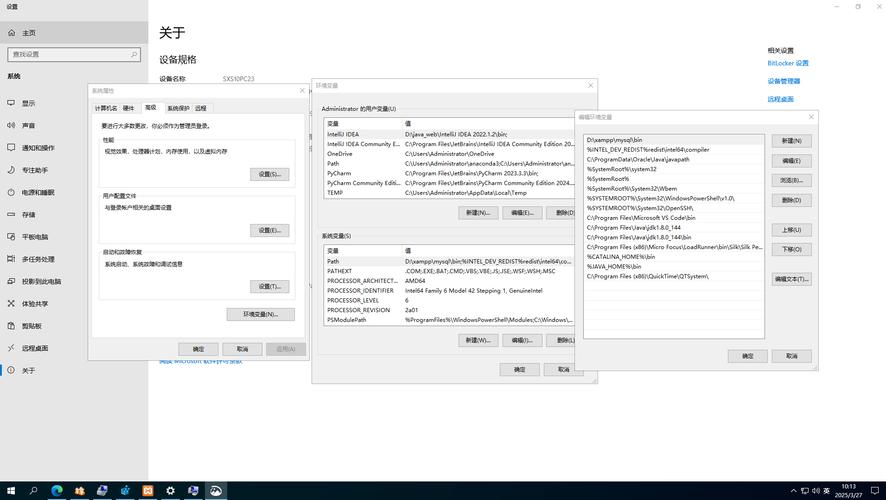This screenshot has height=500, width=886.
Task: Click 下移(O) to move the entry down
Action: [792, 249]
